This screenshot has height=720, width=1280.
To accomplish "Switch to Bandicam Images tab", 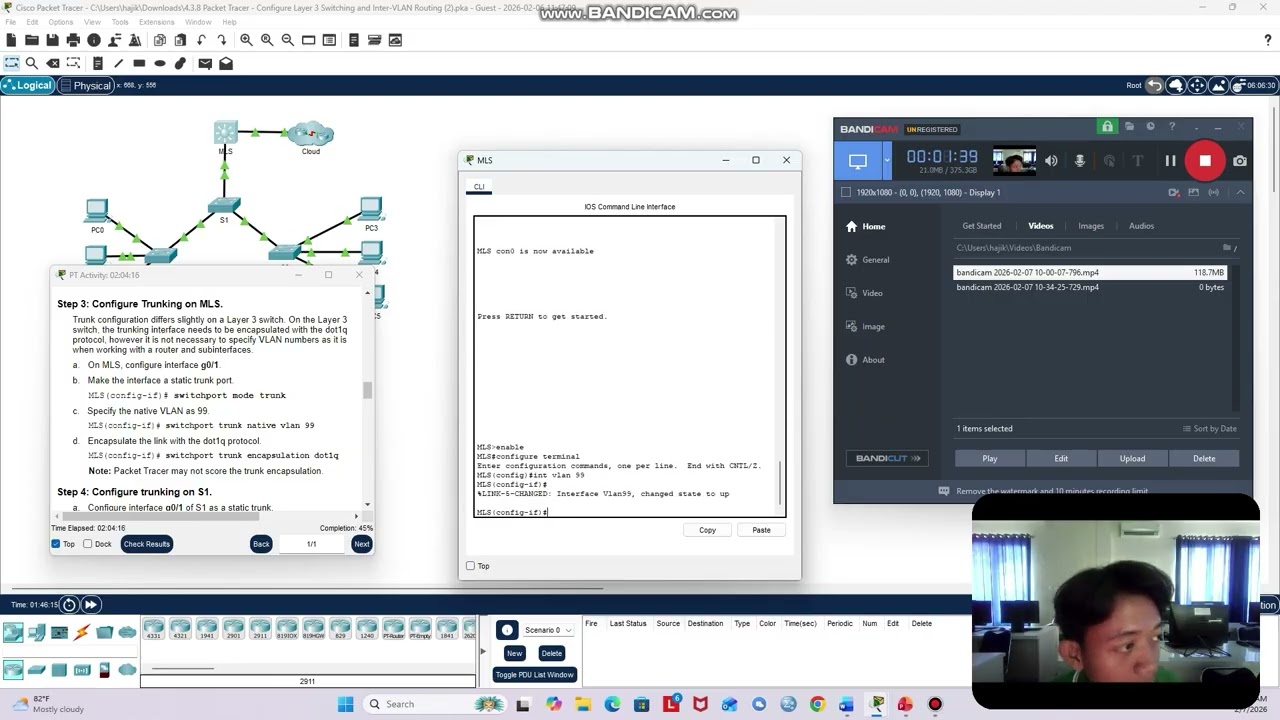I will [1091, 226].
